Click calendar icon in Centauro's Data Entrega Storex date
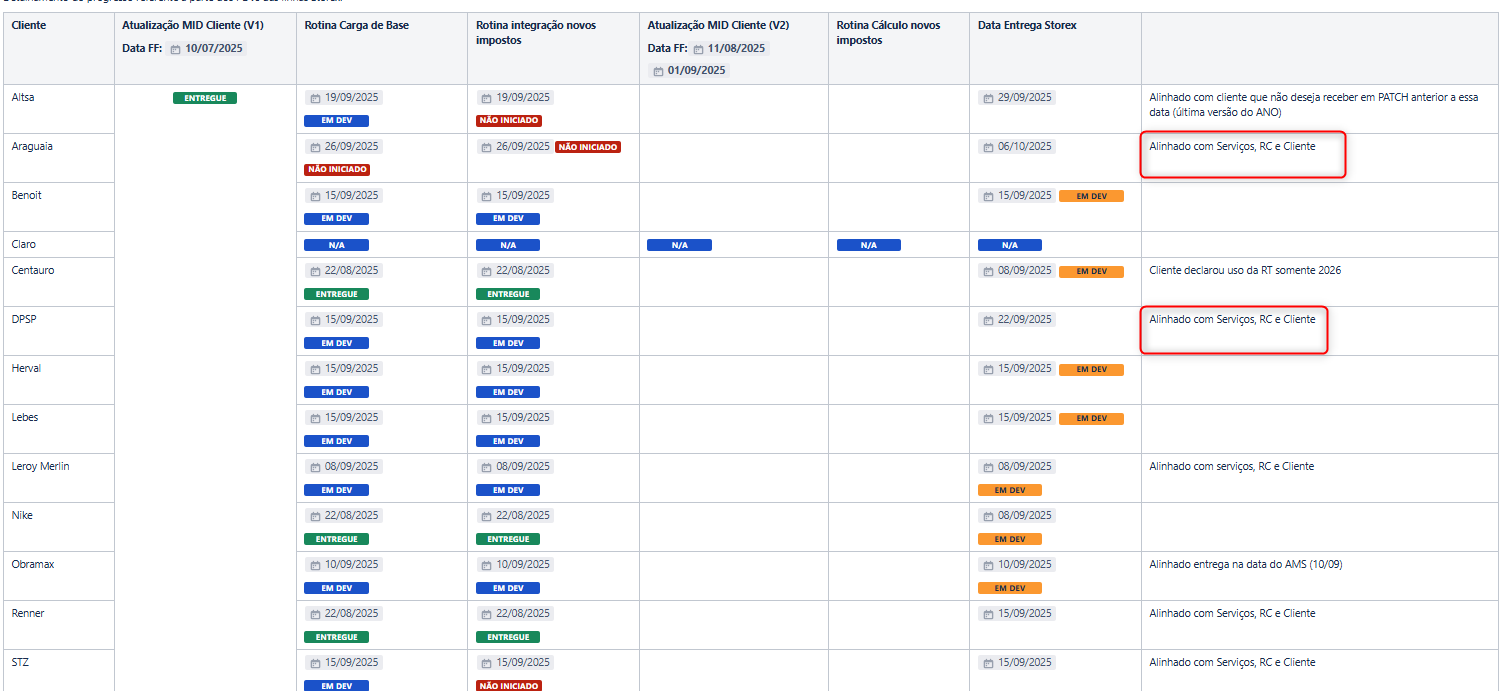The height and width of the screenshot is (691, 1502). click(x=988, y=271)
